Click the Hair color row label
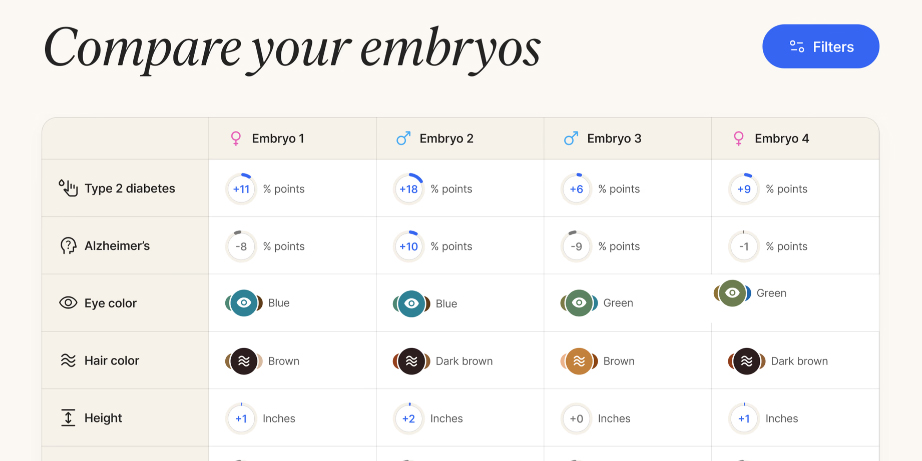This screenshot has width=922, height=461. click(x=112, y=360)
